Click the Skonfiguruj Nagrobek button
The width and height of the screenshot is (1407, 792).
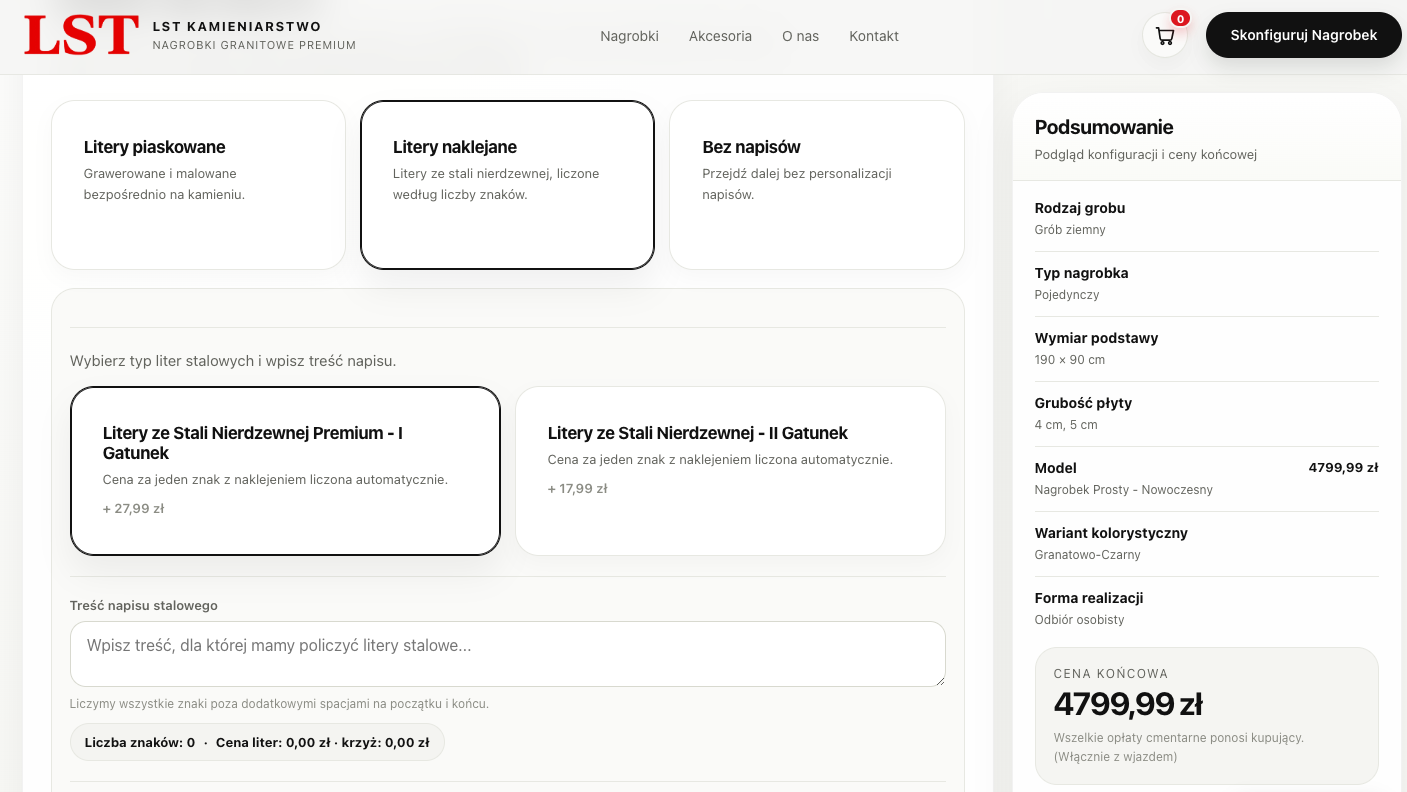click(1304, 35)
